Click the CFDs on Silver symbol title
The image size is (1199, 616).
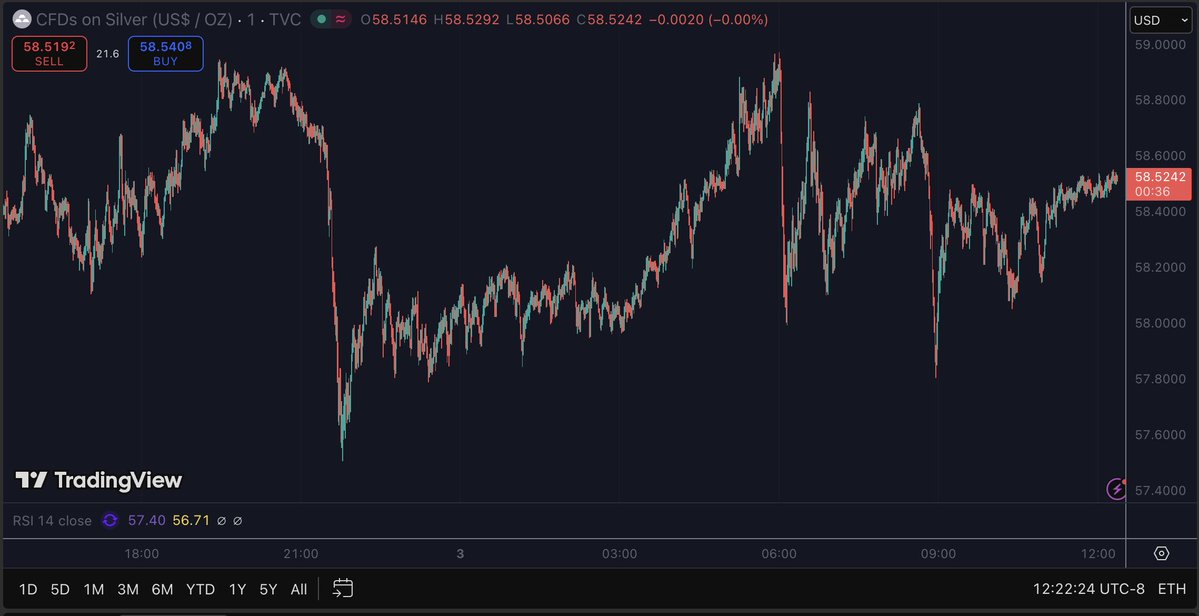135,20
